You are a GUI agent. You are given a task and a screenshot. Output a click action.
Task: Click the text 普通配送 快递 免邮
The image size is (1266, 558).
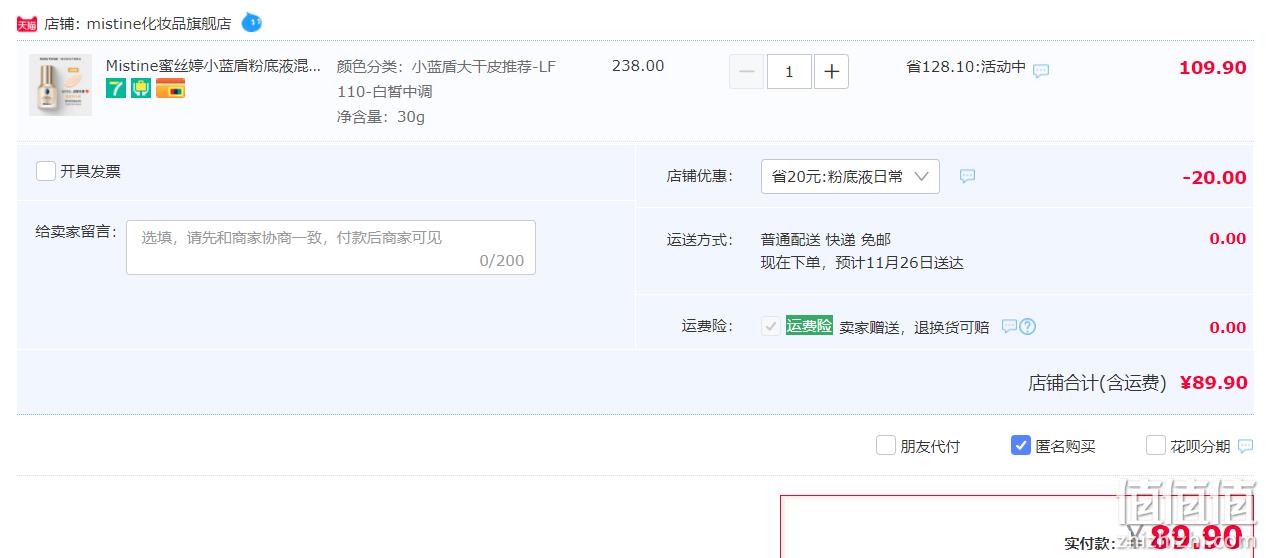click(826, 240)
